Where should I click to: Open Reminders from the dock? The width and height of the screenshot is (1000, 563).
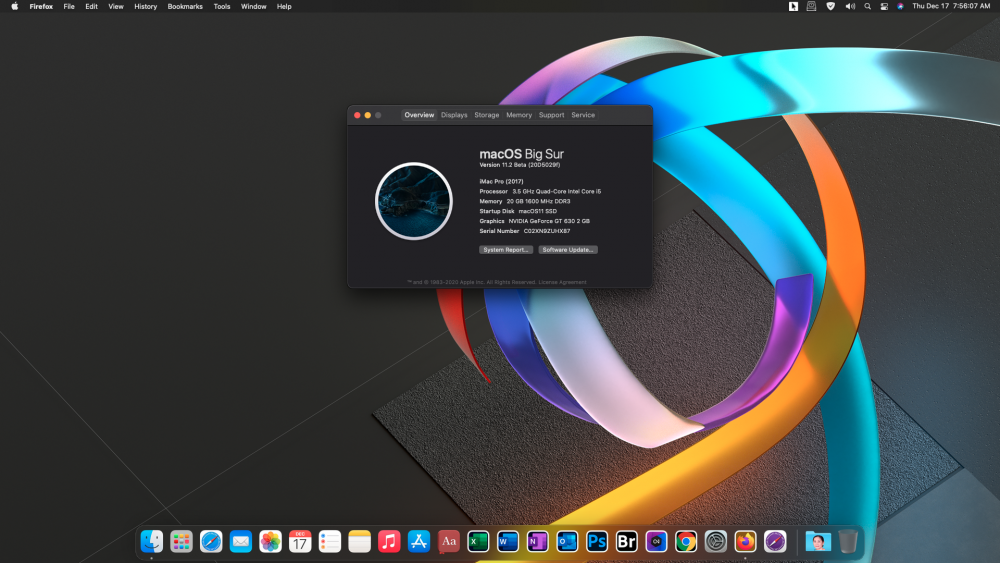330,541
